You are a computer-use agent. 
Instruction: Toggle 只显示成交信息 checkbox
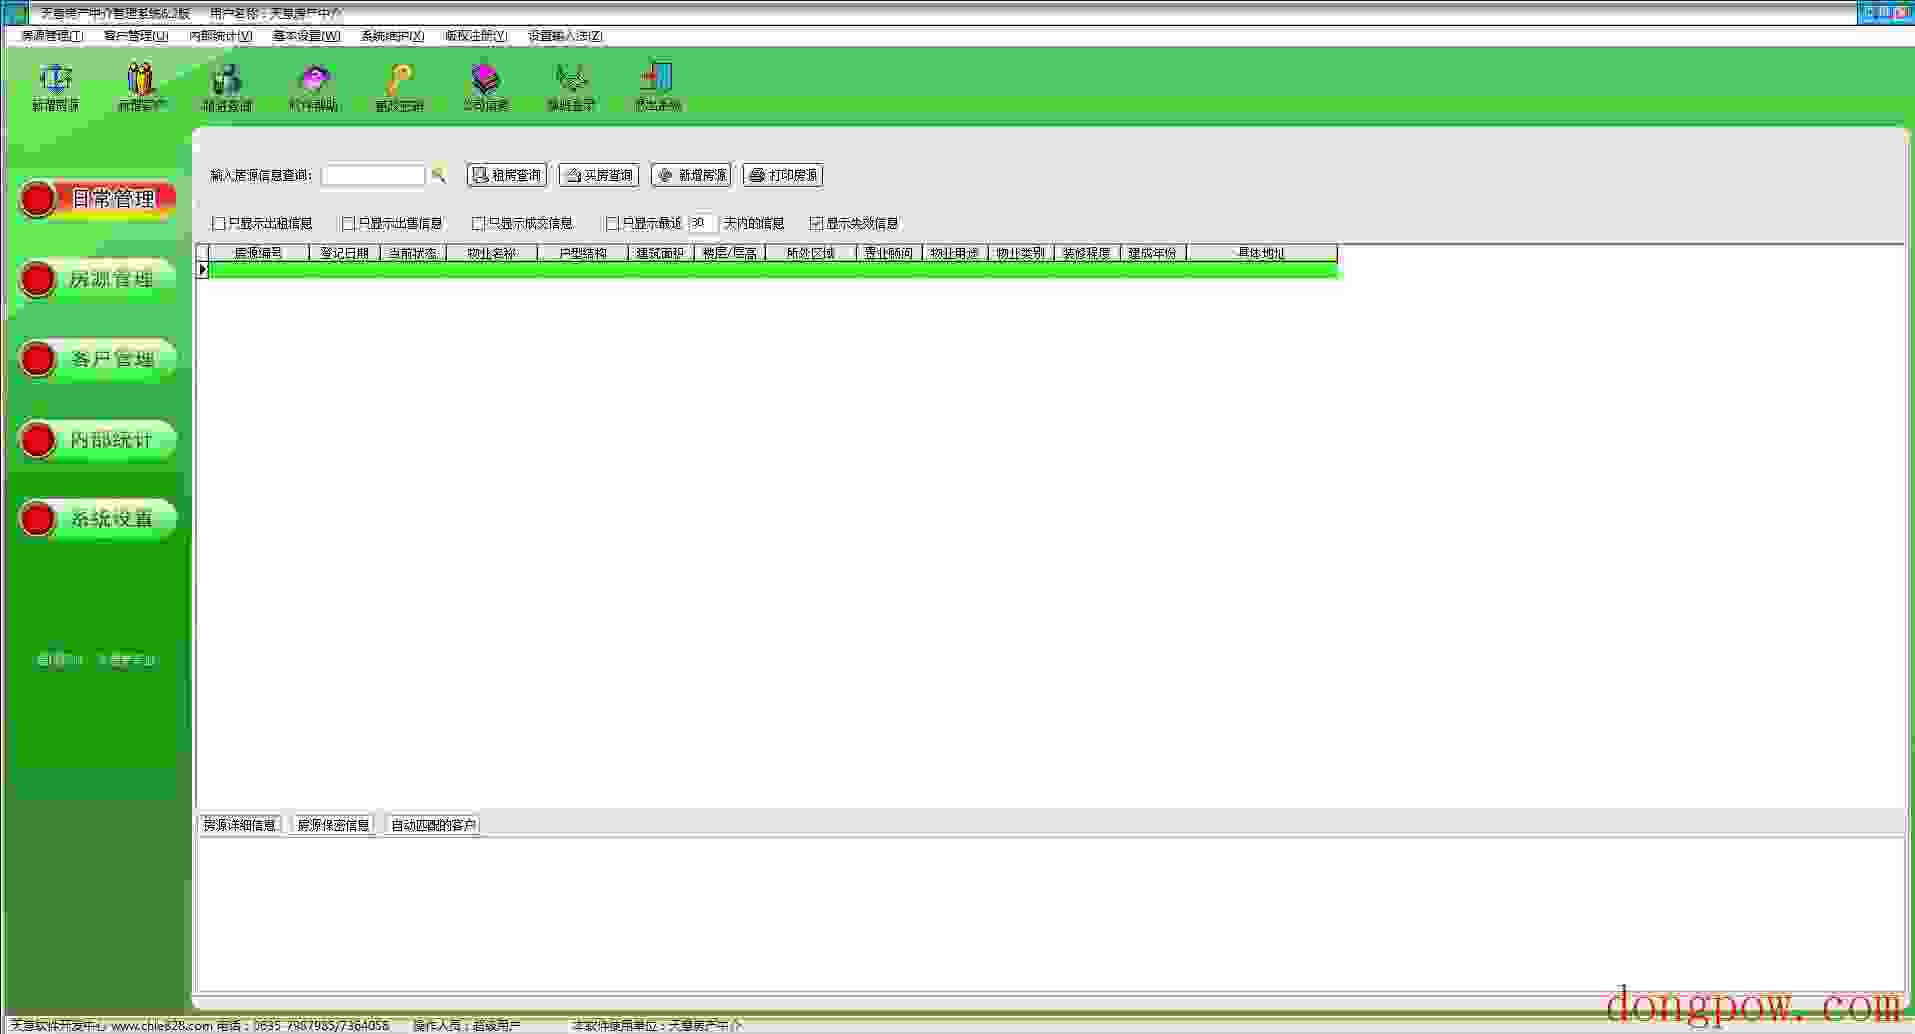pos(478,224)
